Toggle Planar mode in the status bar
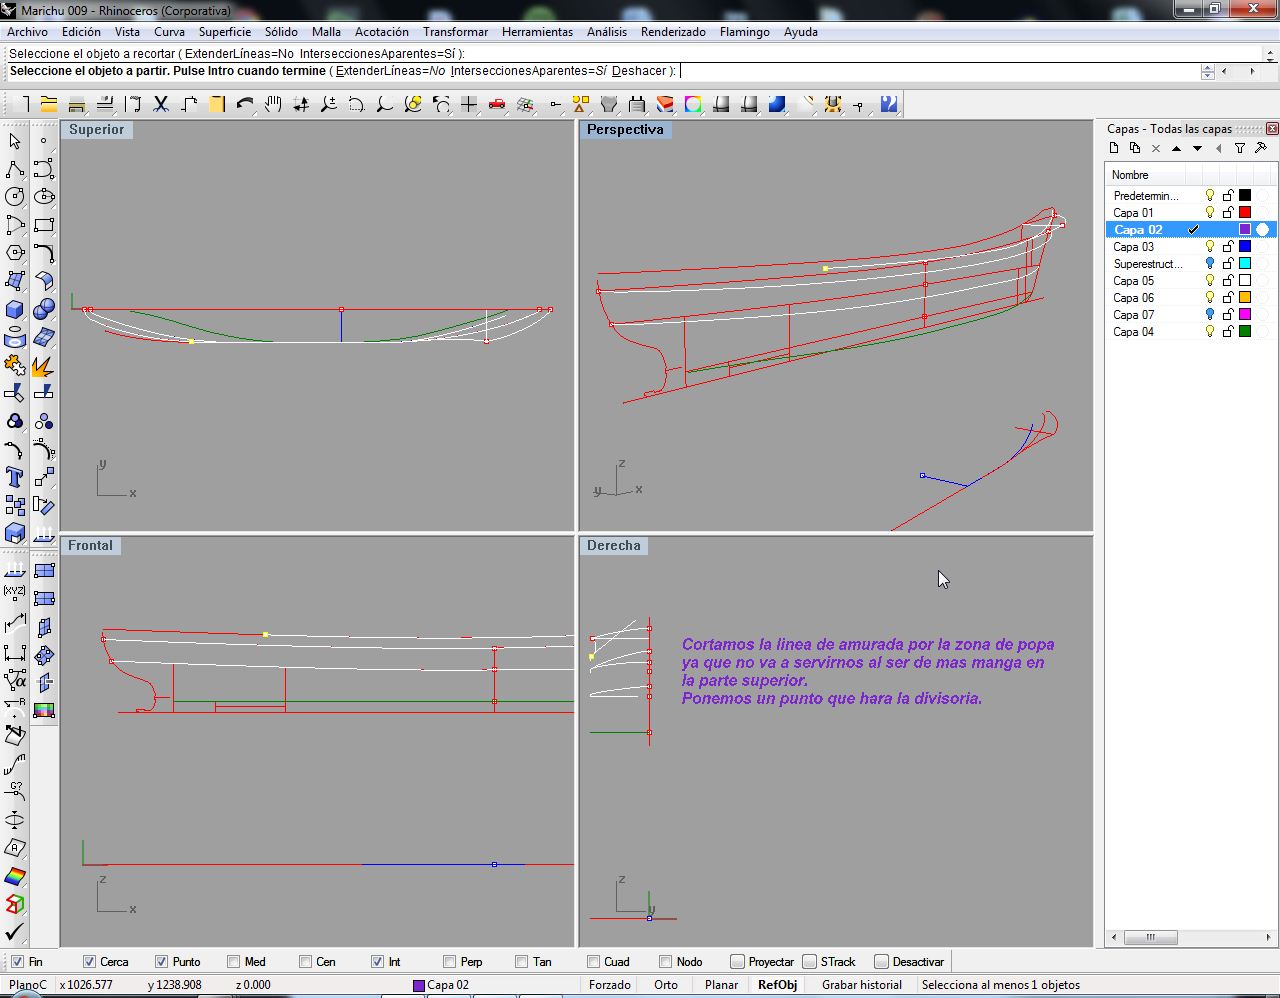Viewport: 1280px width, 998px height. [721, 985]
